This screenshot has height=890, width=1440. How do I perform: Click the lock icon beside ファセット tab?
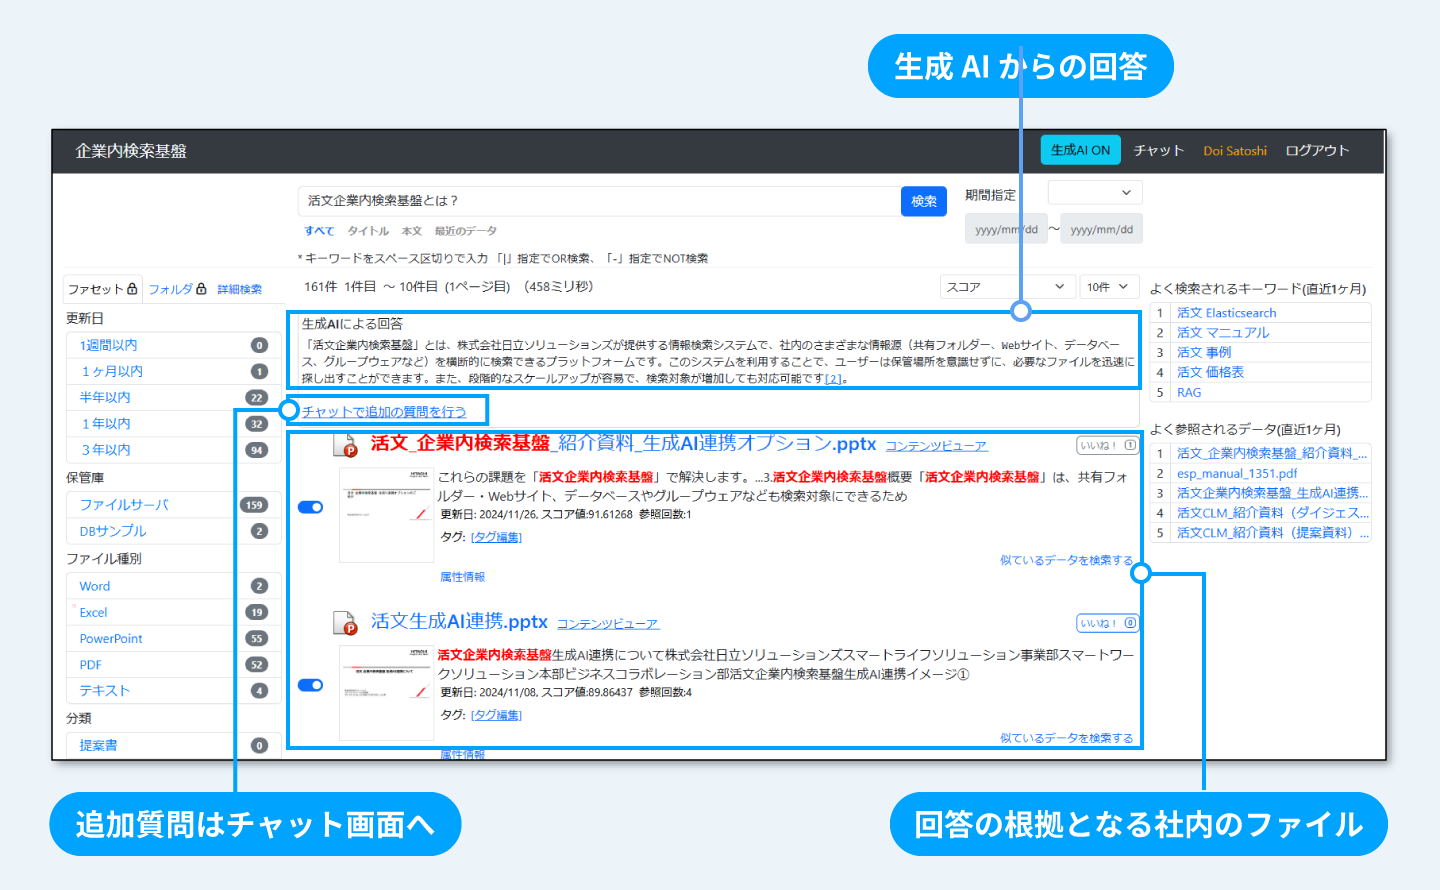point(132,289)
